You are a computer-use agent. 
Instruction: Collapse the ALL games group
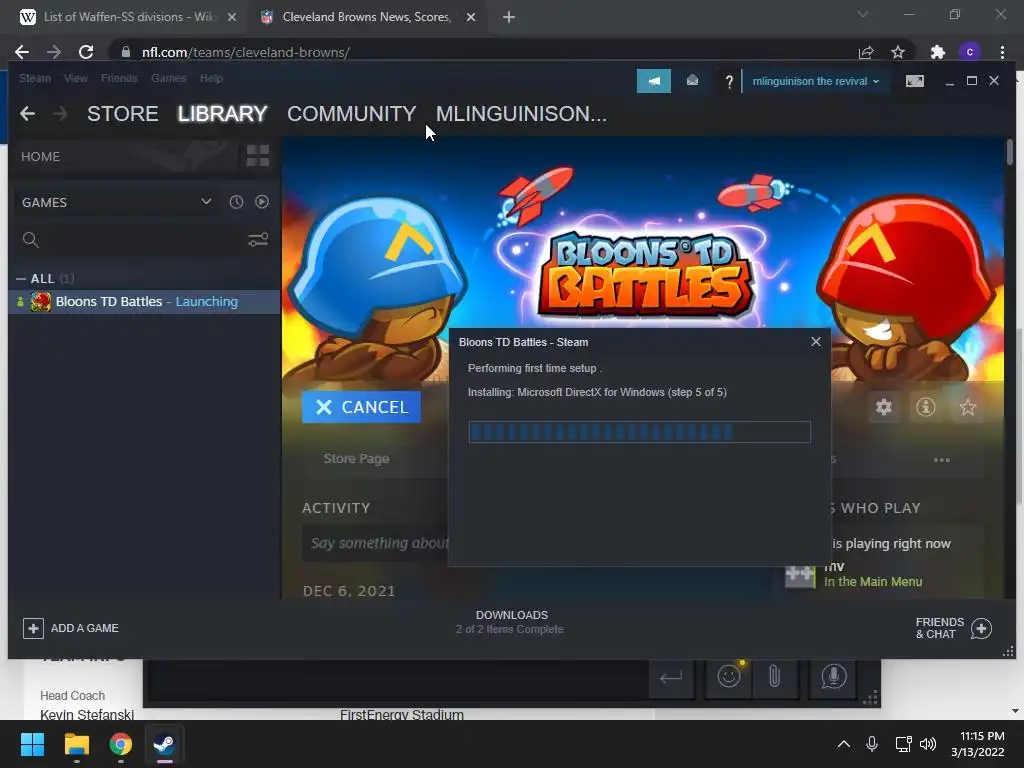pos(21,279)
